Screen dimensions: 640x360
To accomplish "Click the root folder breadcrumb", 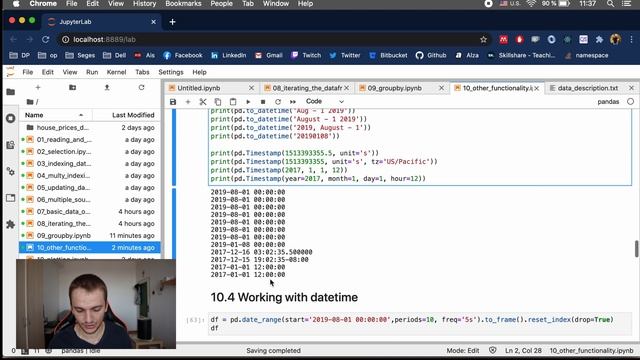I will coord(30,102).
